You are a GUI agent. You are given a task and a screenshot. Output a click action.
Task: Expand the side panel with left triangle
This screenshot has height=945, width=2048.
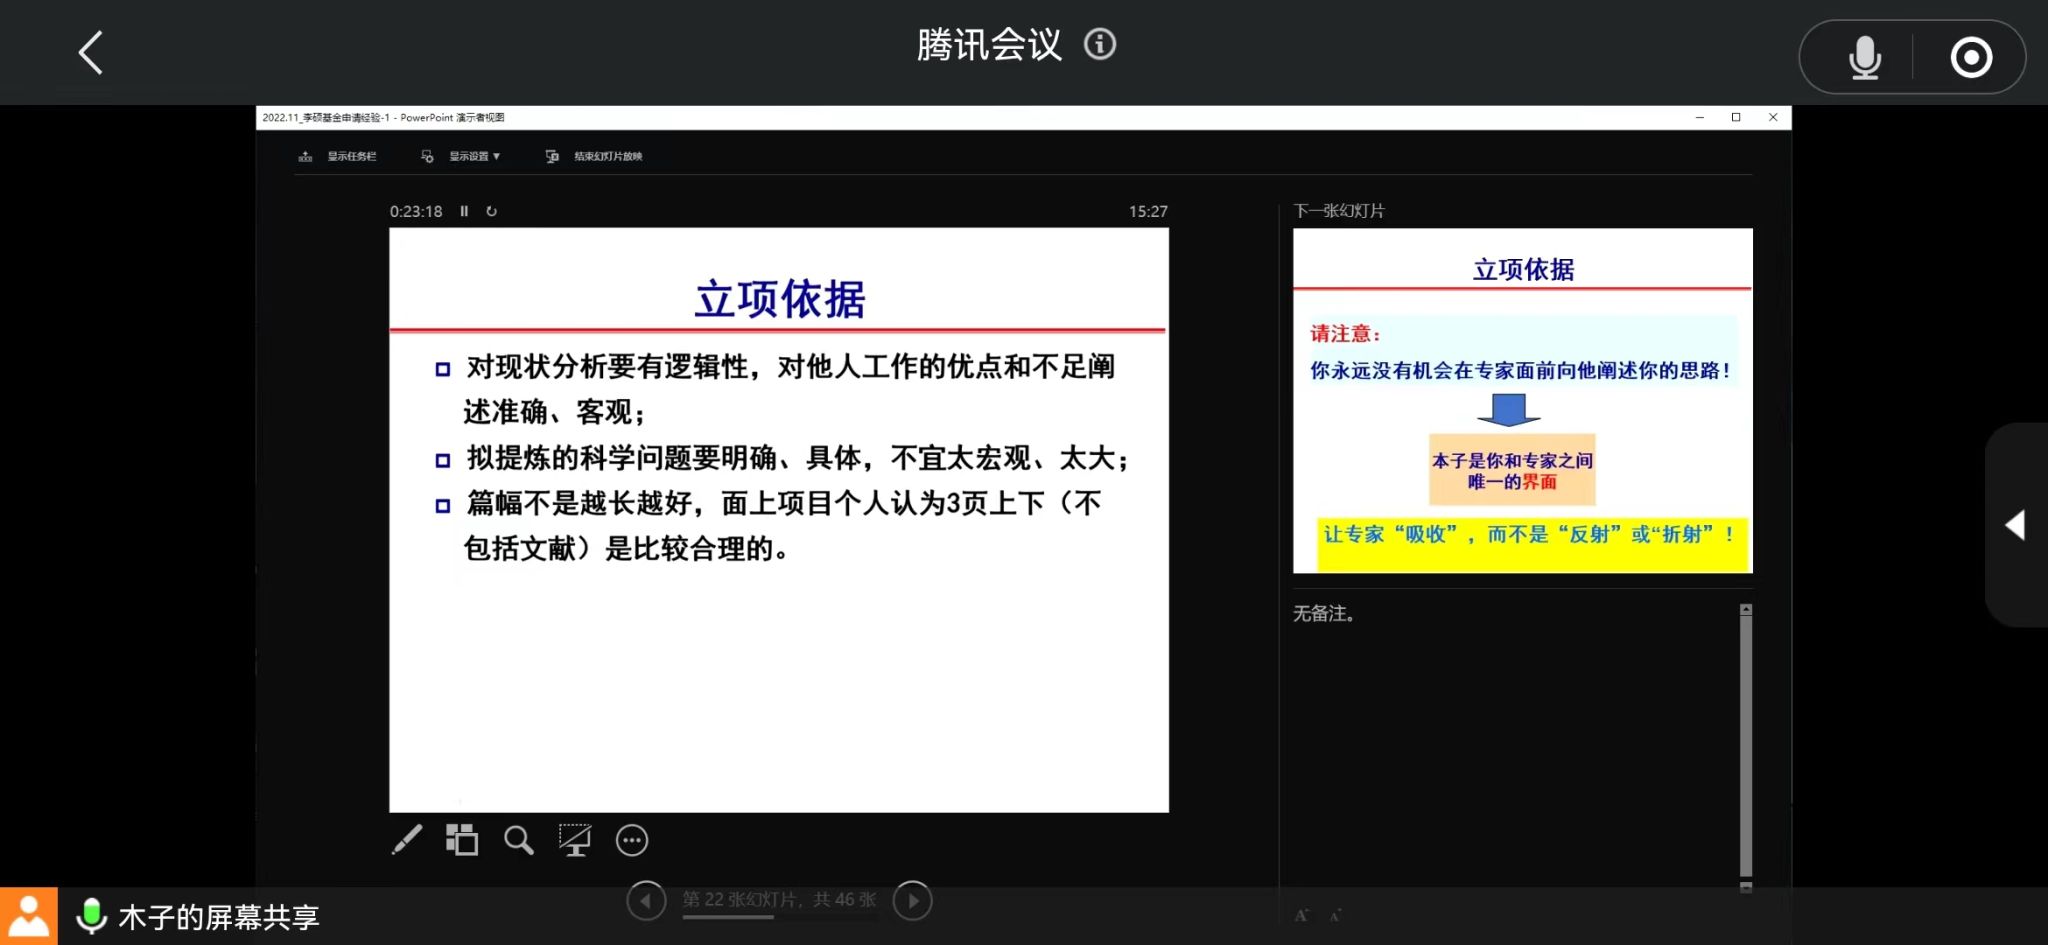pos(2015,525)
